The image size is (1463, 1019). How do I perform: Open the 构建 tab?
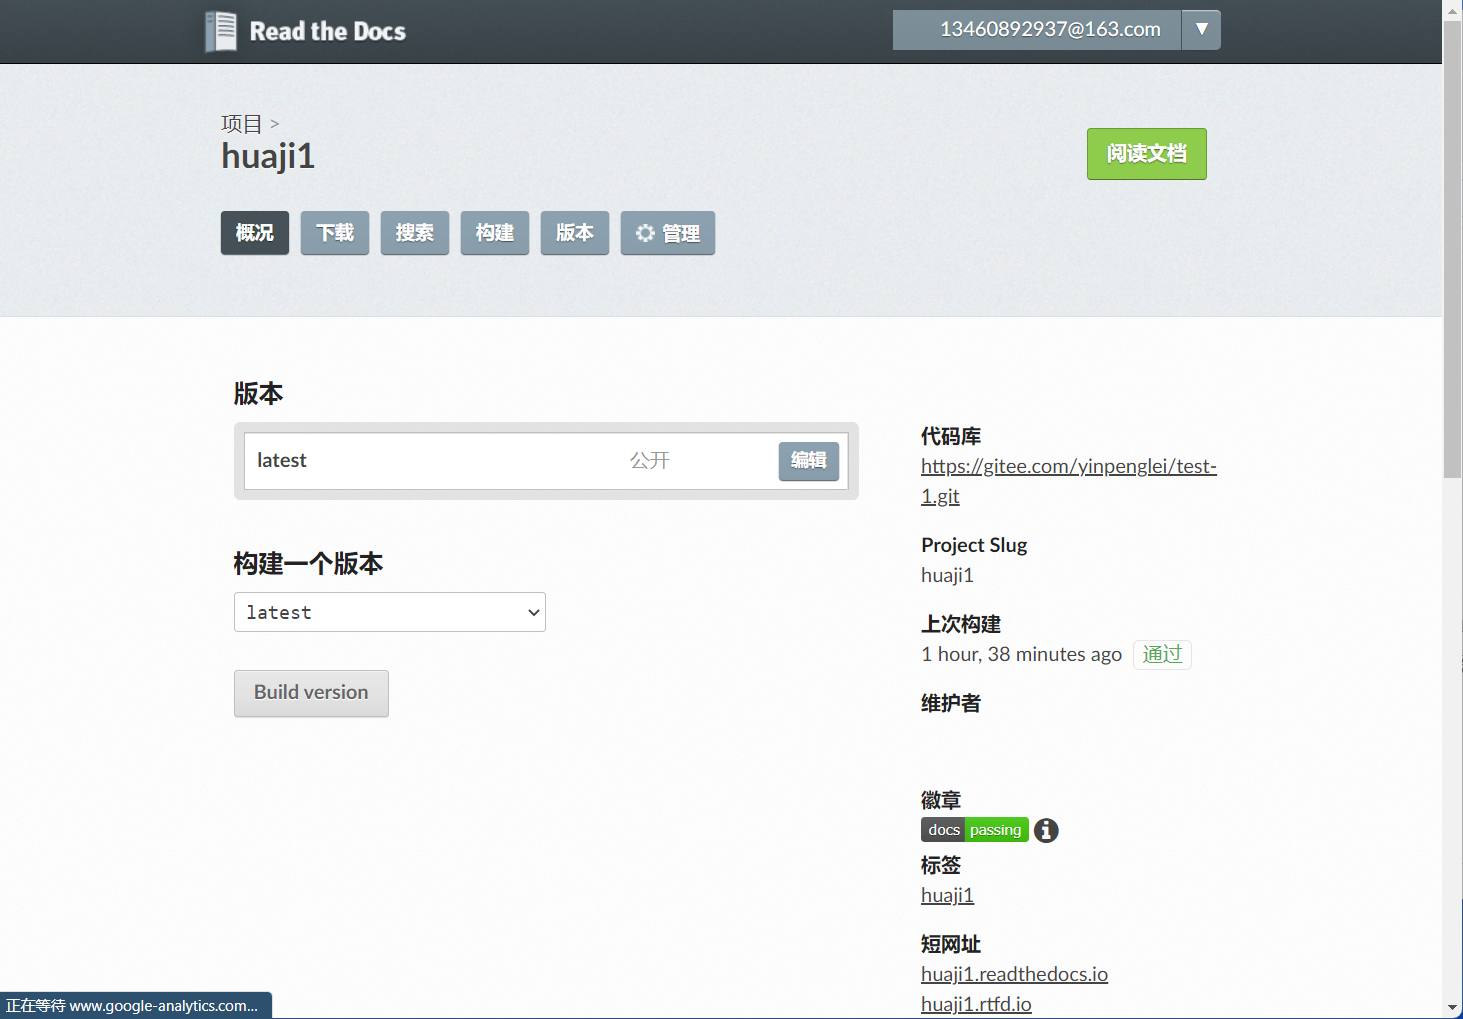click(x=495, y=233)
